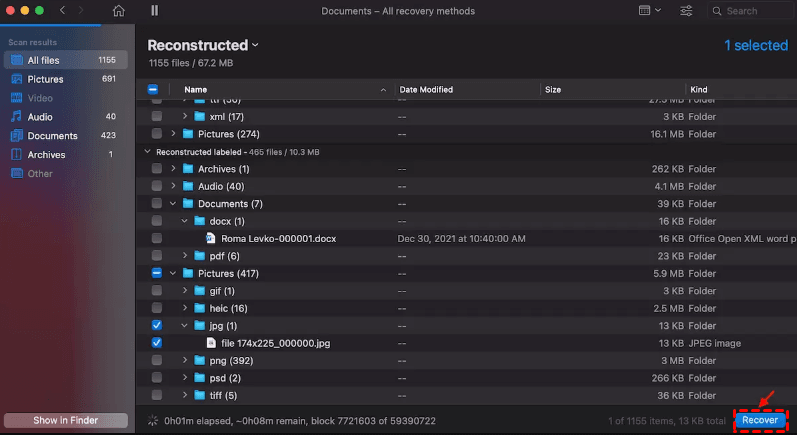Check the Roma Levko-000001.docx checkbox
This screenshot has height=435, width=797.
pos(156,239)
